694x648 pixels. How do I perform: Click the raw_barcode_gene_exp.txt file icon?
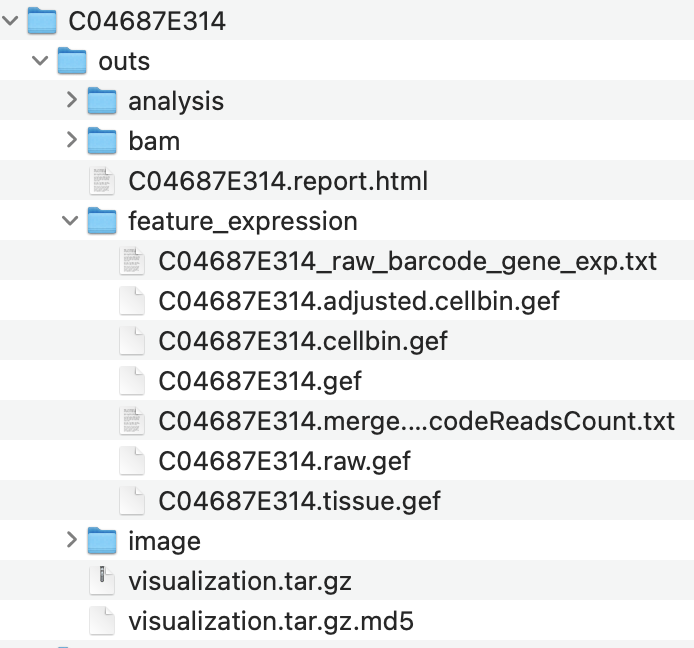(132, 261)
